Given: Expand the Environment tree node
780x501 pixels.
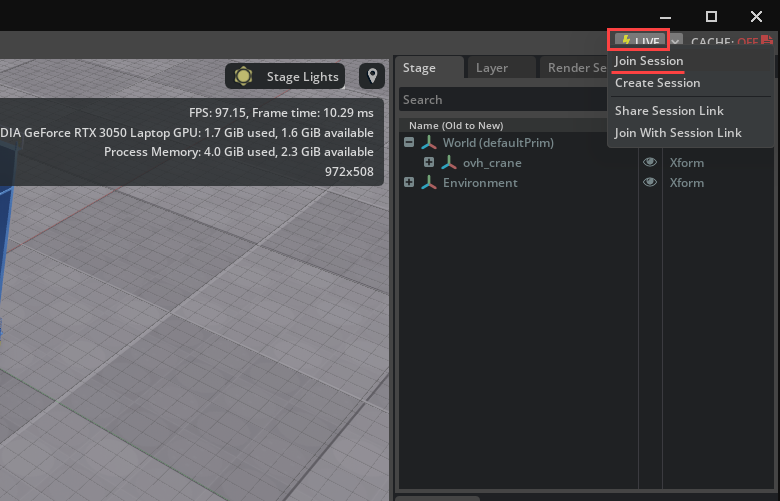Looking at the screenshot, I should click(408, 182).
